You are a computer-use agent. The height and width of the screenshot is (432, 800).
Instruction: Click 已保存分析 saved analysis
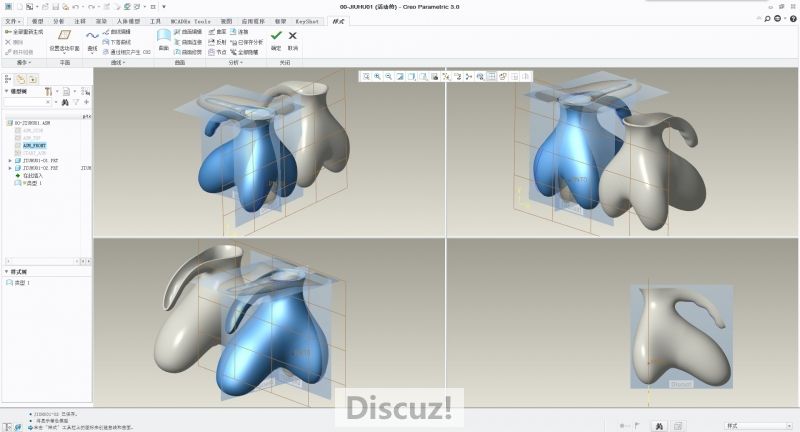point(246,42)
